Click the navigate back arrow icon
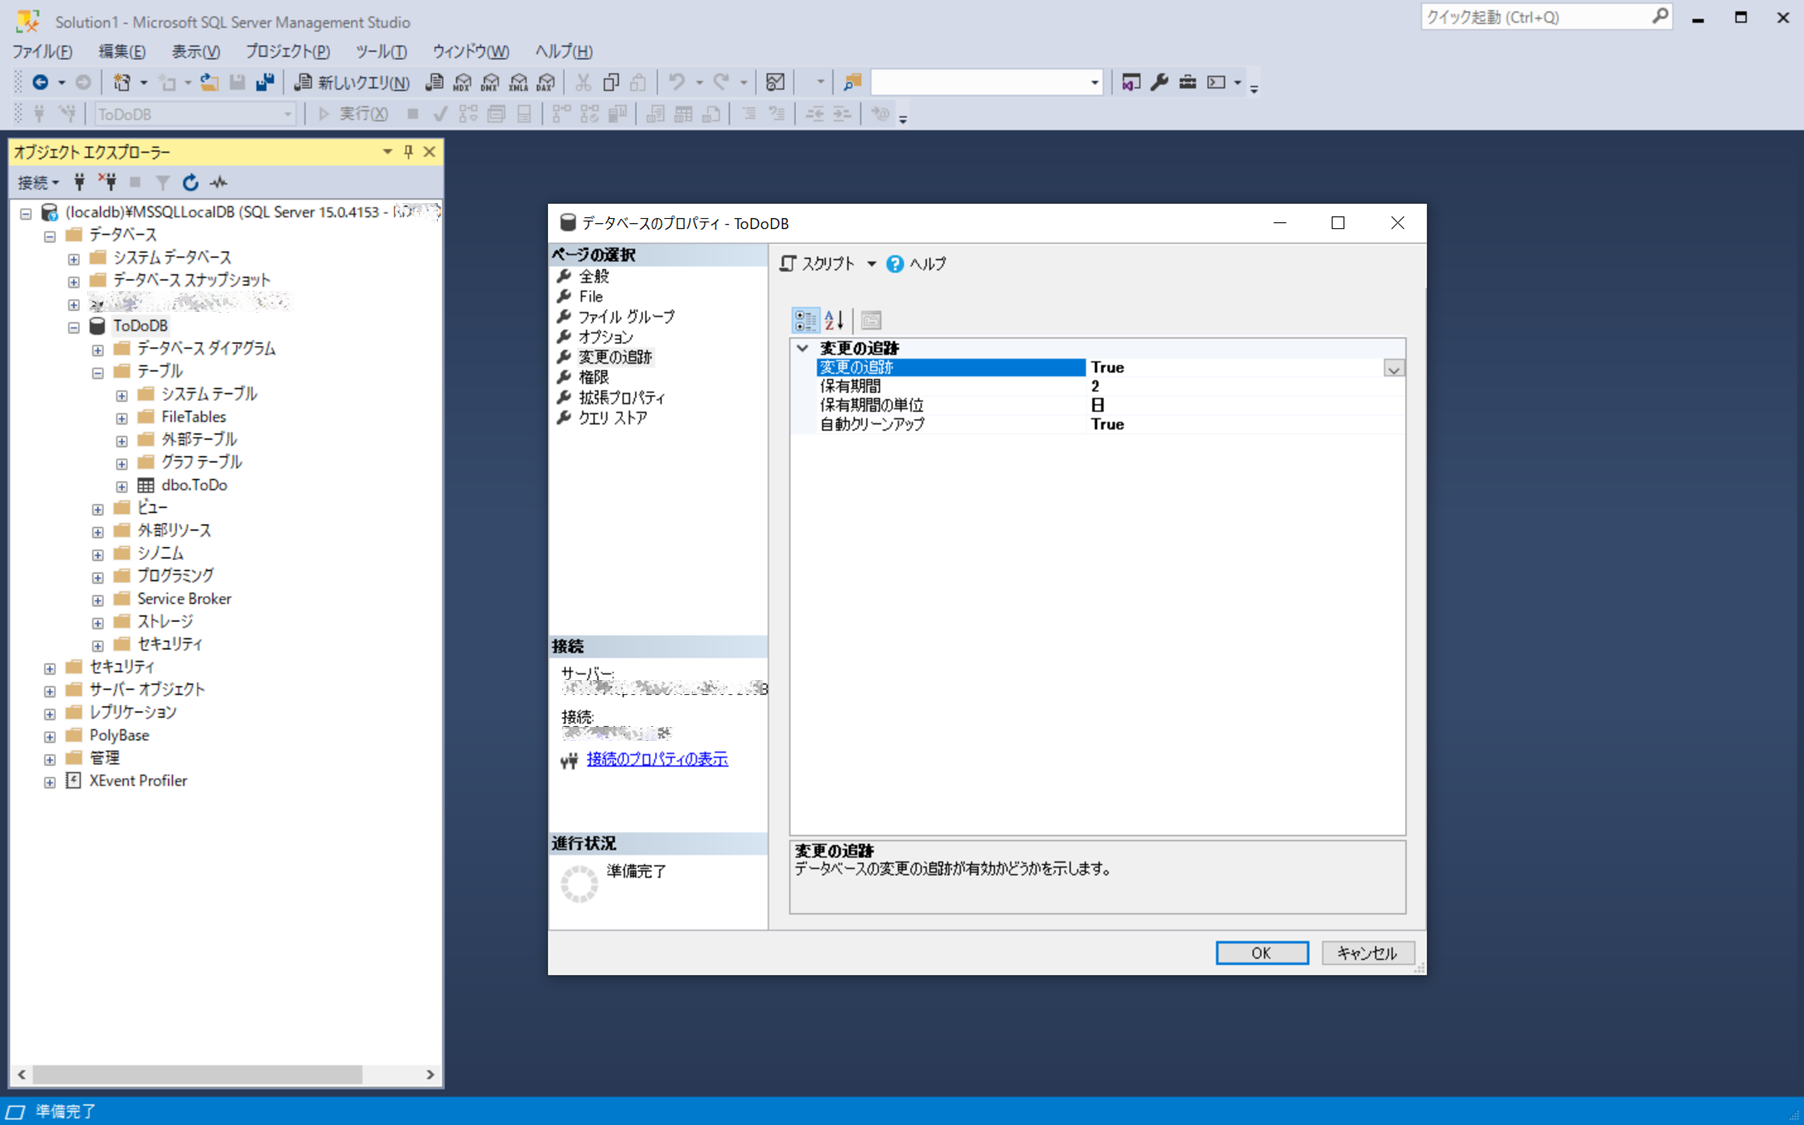Viewport: 1804px width, 1125px height. 40,82
